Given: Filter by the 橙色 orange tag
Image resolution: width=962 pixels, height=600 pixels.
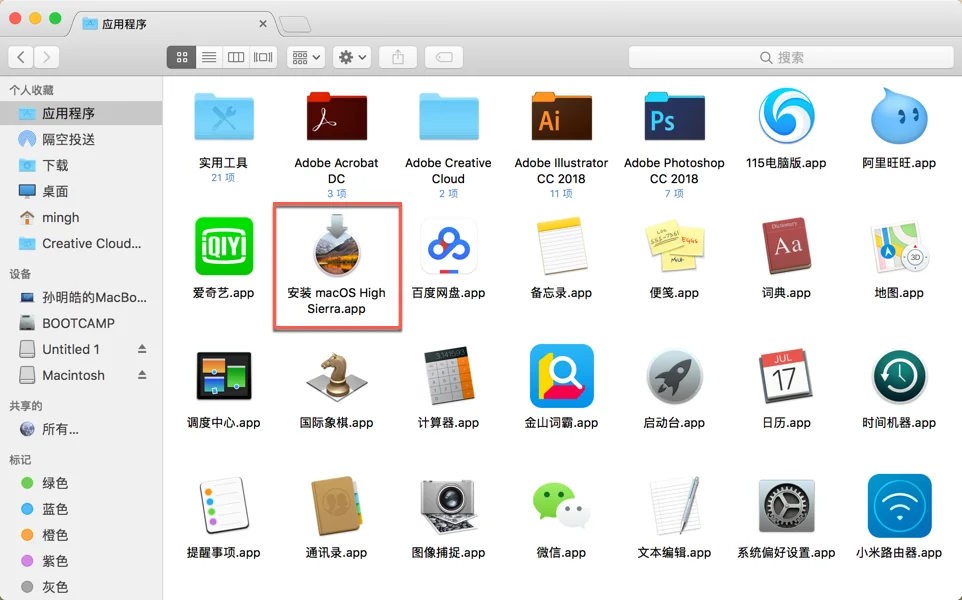Looking at the screenshot, I should [81, 535].
